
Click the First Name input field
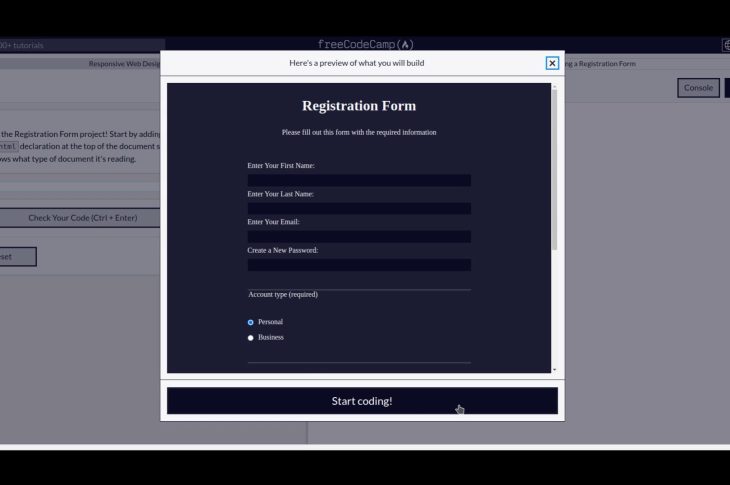359,181
